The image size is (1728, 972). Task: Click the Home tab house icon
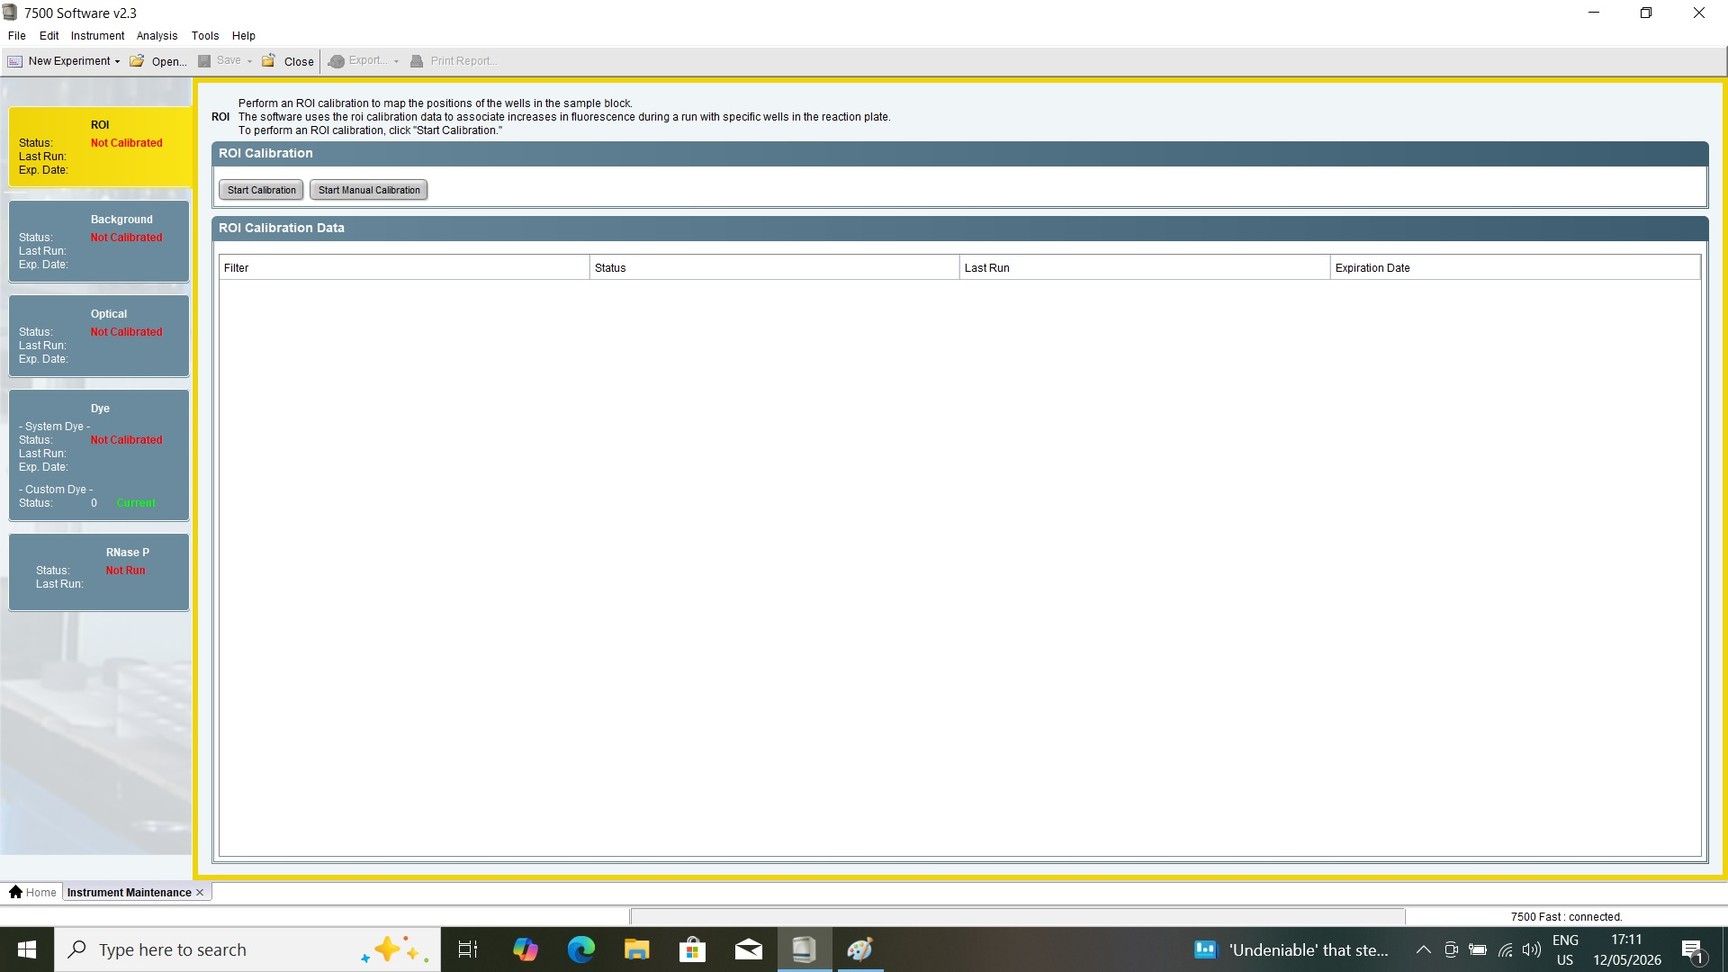coord(15,892)
